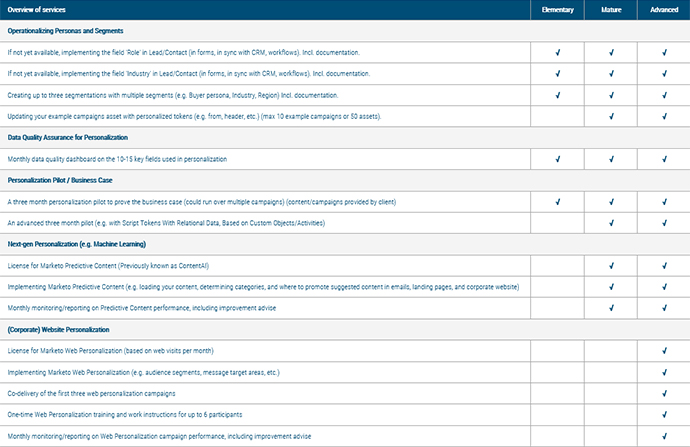Screen dimensions: 690x447
Task: Click the Mature checkmark for Marketo Predictive Content license
Action: 611,266
